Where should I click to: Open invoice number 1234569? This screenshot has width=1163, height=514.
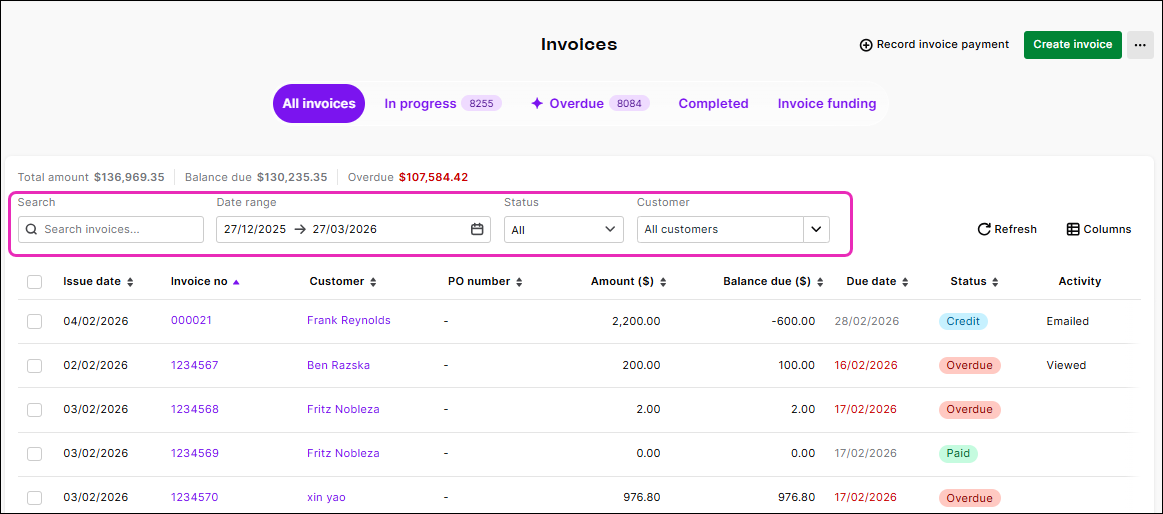click(195, 453)
